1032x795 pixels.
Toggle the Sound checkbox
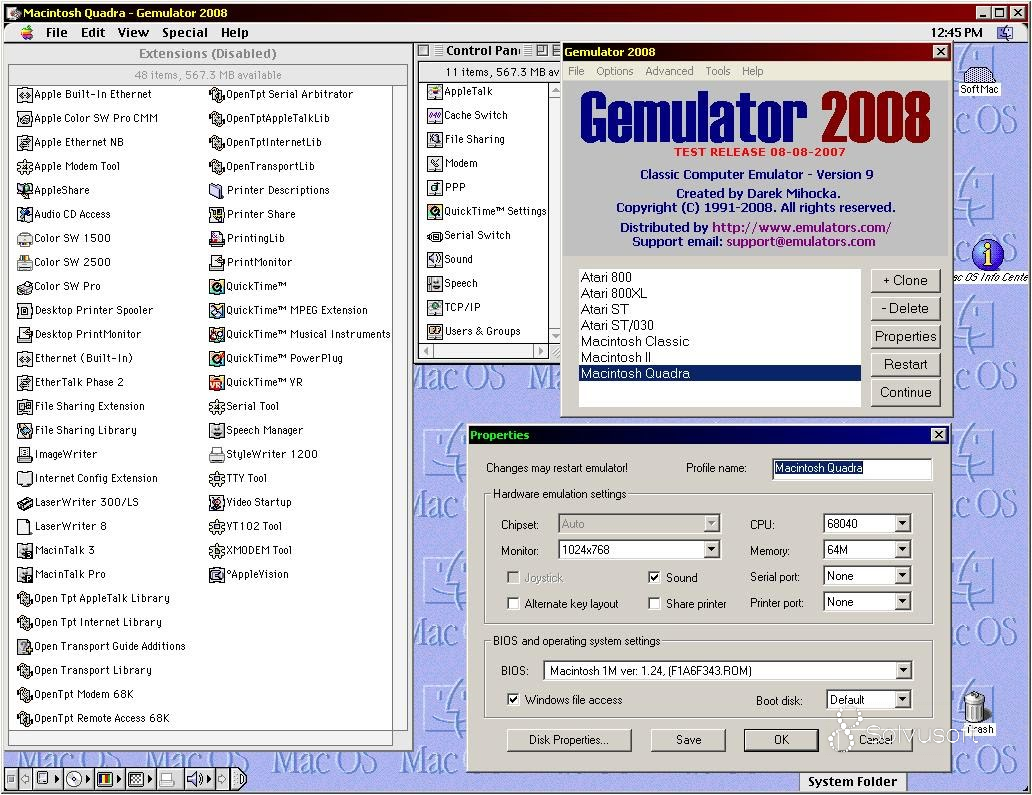coord(654,578)
